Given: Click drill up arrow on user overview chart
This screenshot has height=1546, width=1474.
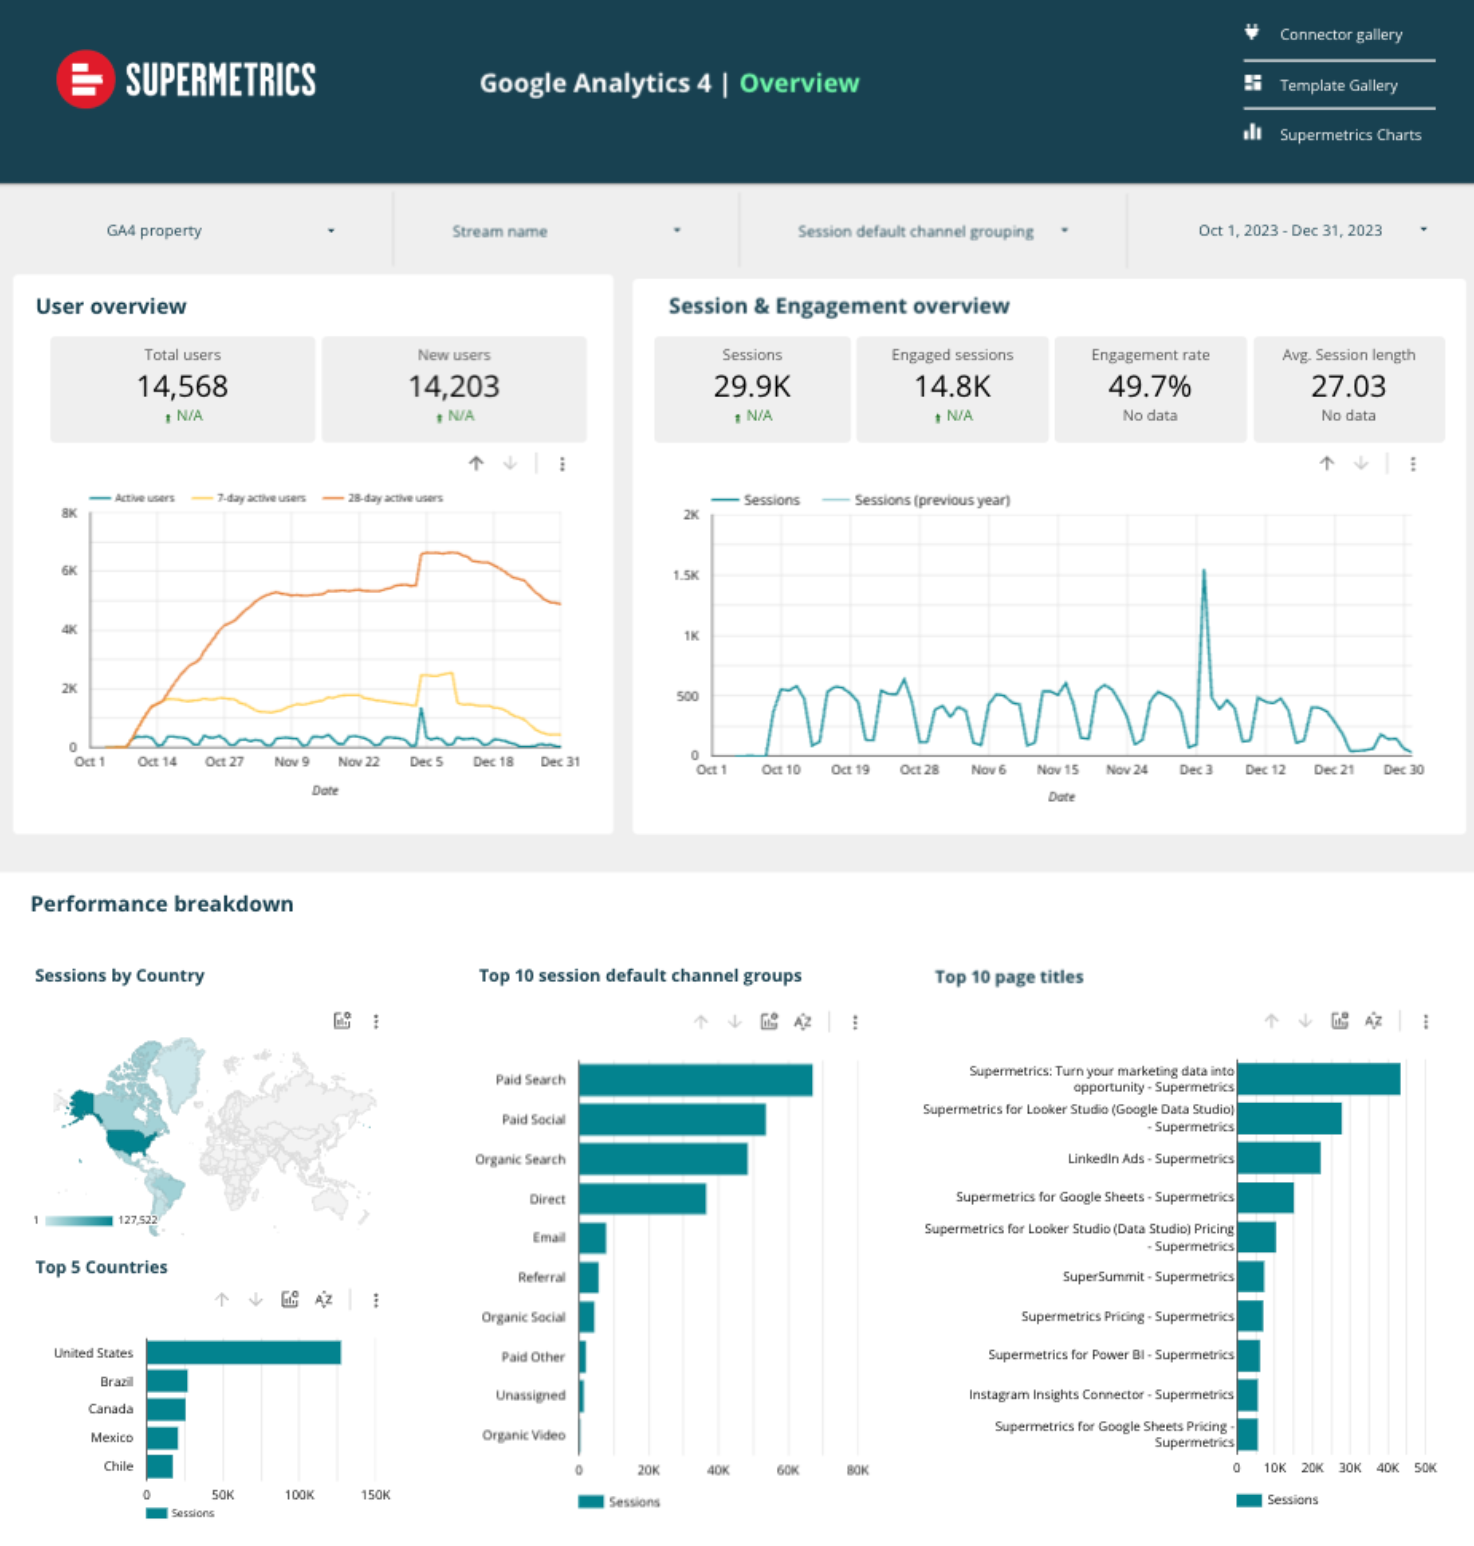Looking at the screenshot, I should point(476,464).
